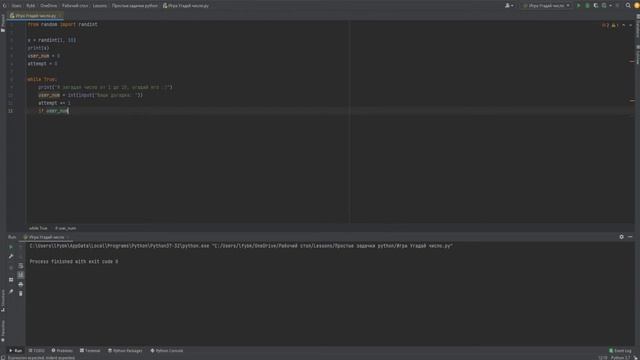Open the Run panel settings gear
Screen dimensions: 640x360
(x=621, y=237)
